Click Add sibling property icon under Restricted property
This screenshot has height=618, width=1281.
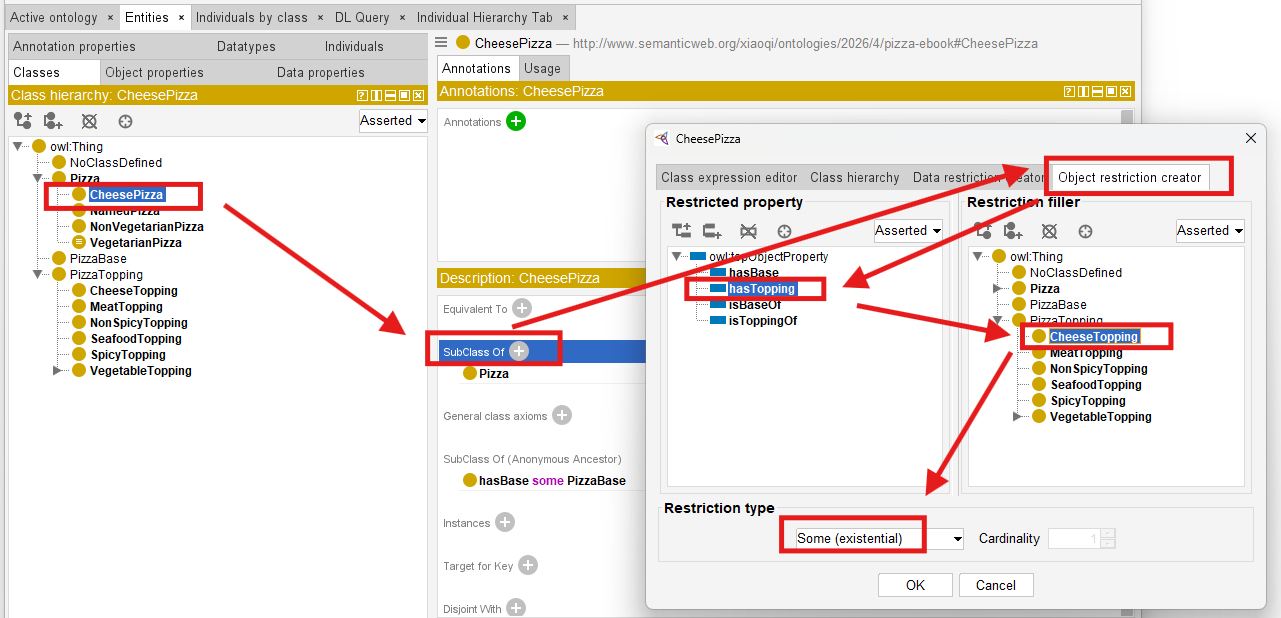pyautogui.click(x=712, y=231)
